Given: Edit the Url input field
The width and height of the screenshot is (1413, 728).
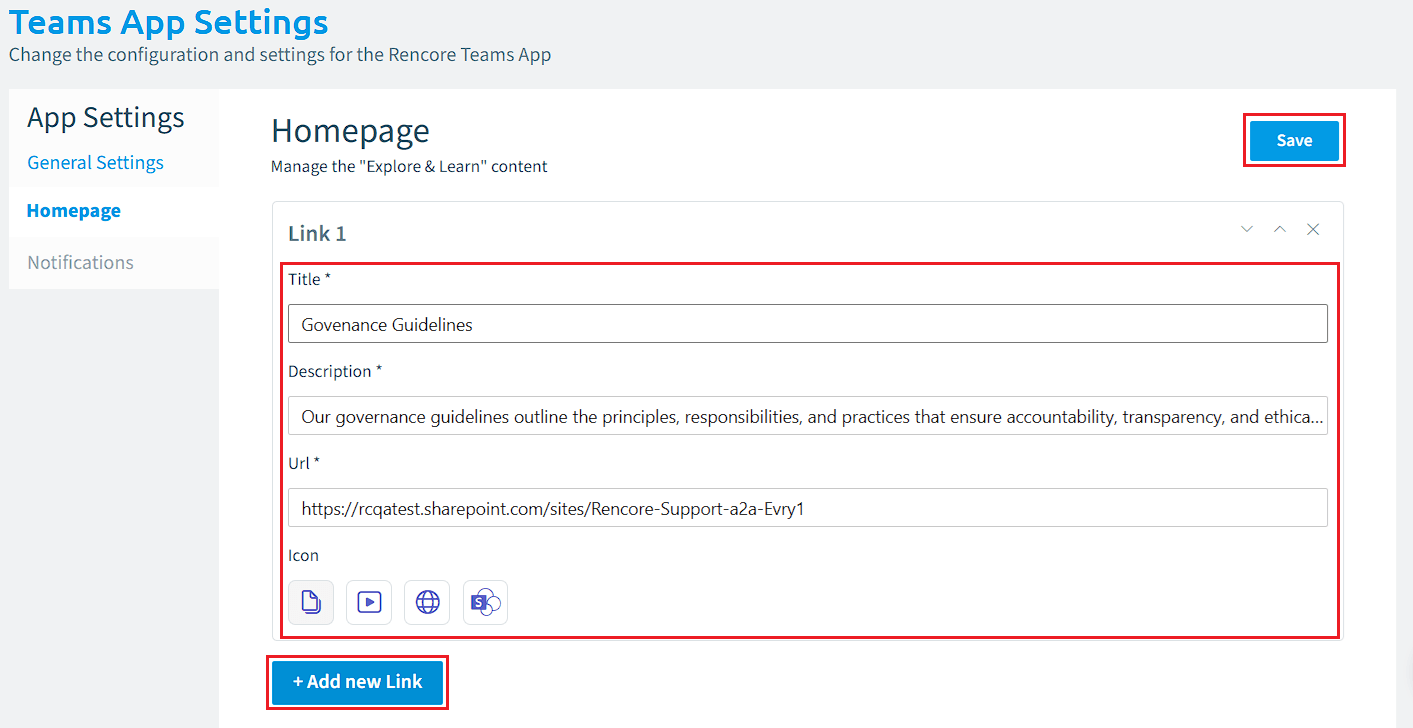Looking at the screenshot, I should 808,508.
